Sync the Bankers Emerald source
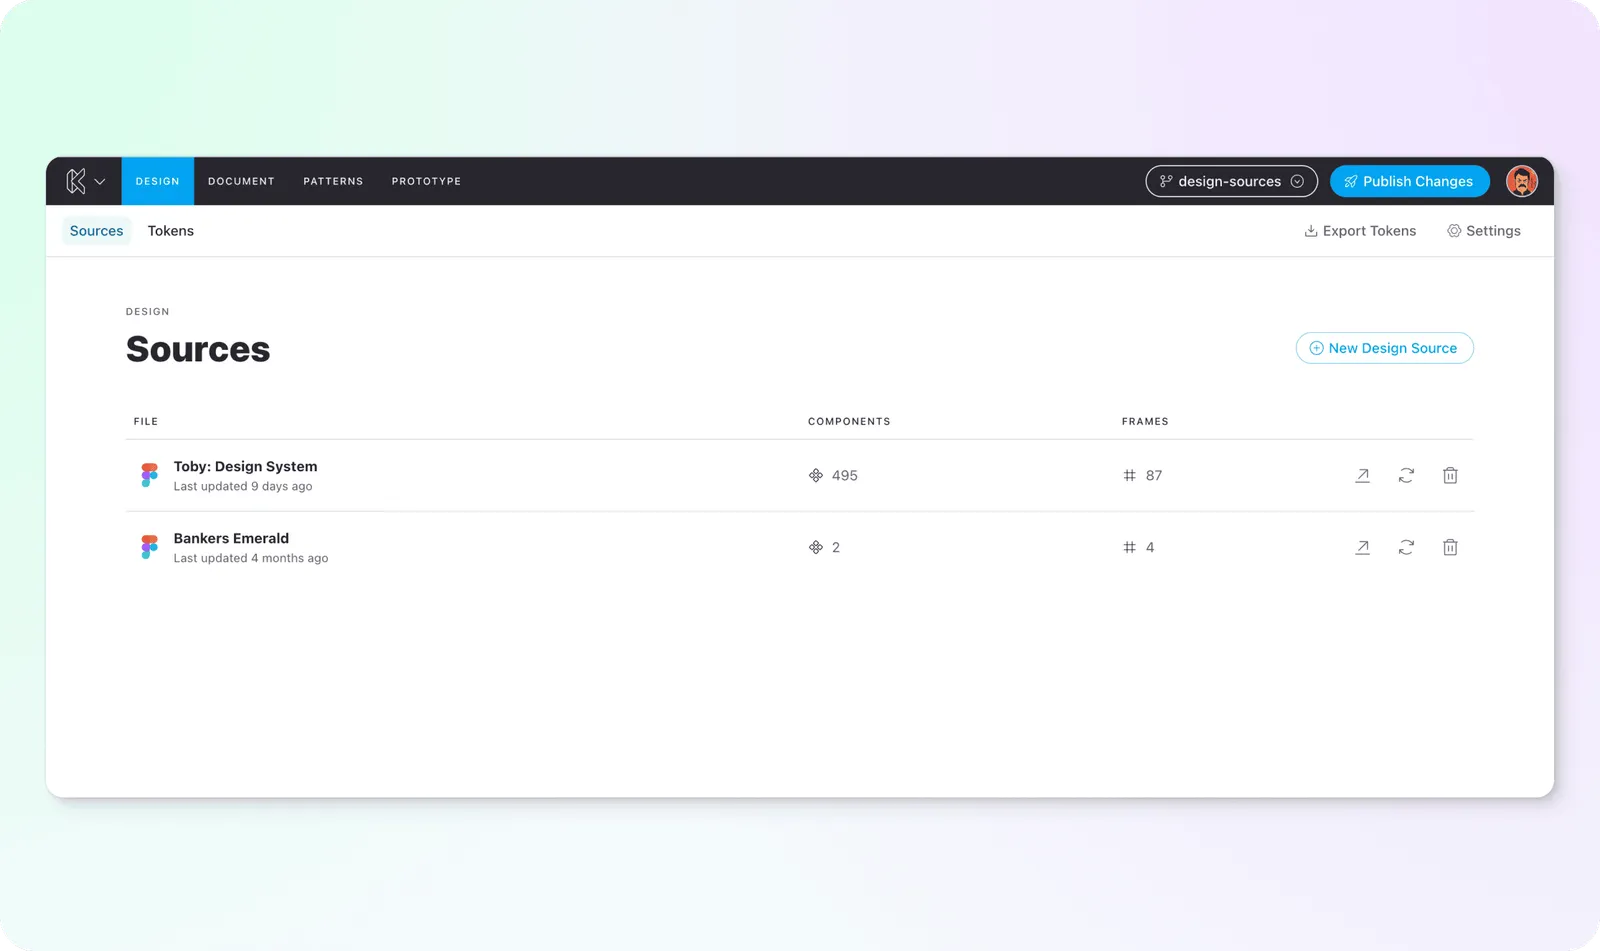1600x951 pixels. (x=1406, y=547)
